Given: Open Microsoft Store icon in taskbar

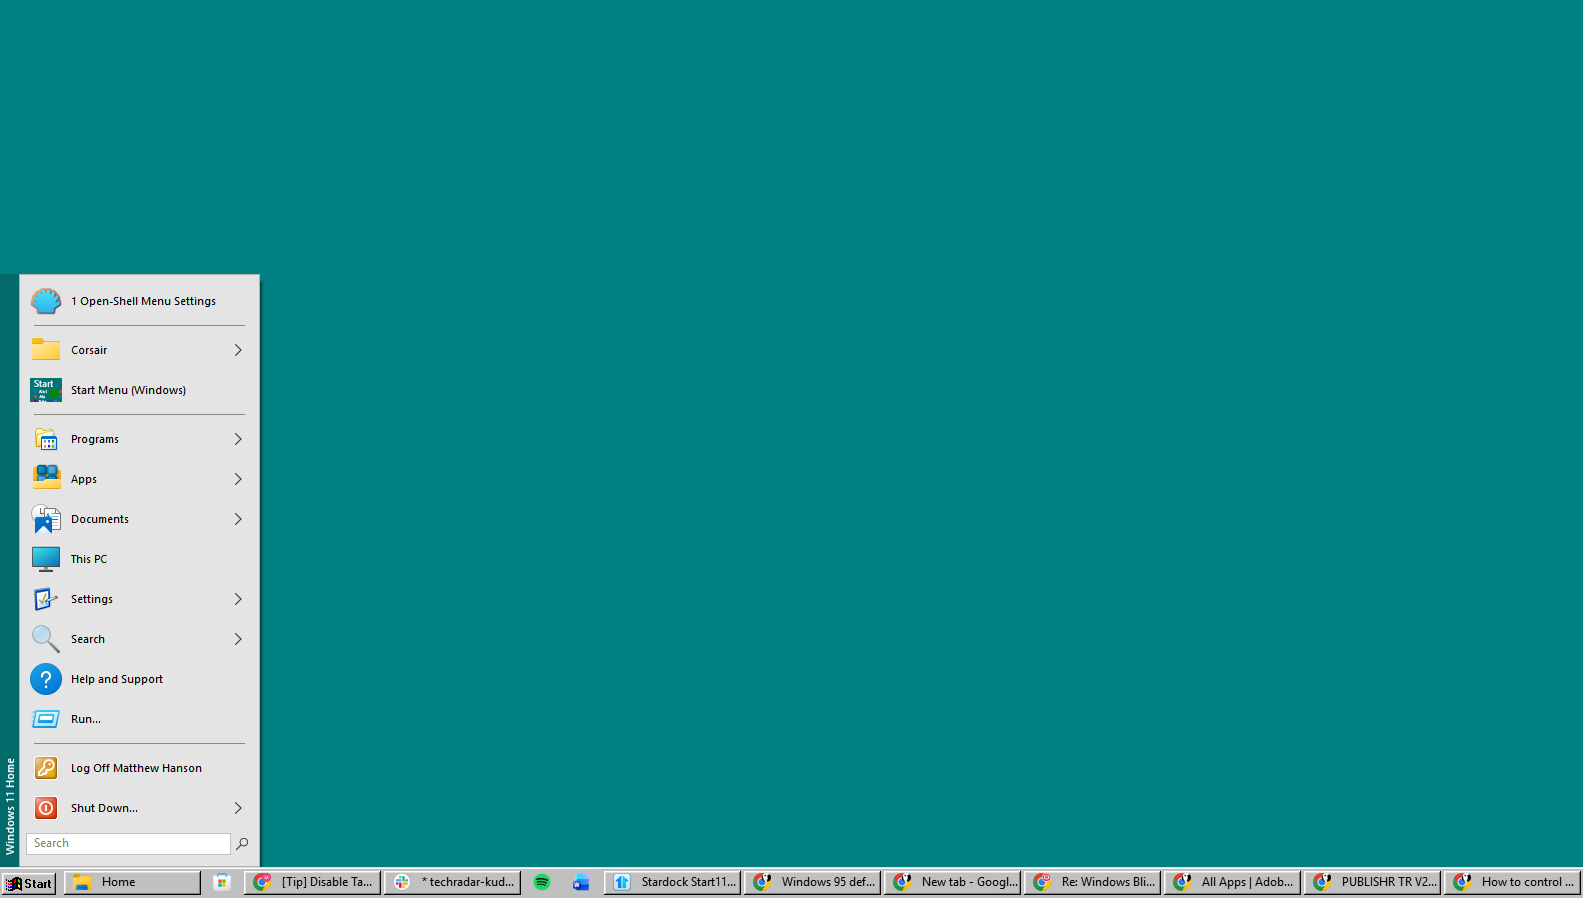Looking at the screenshot, I should 222,882.
